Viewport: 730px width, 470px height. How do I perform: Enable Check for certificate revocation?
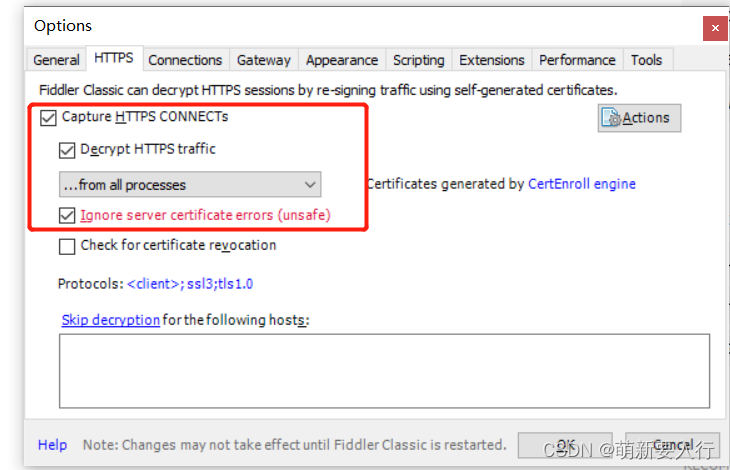67,246
